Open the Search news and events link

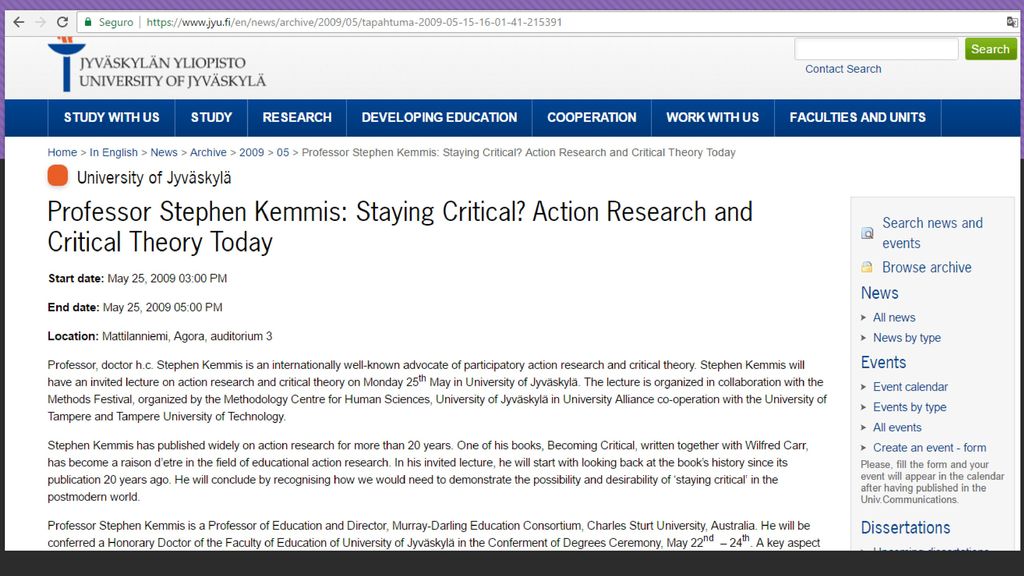click(933, 233)
